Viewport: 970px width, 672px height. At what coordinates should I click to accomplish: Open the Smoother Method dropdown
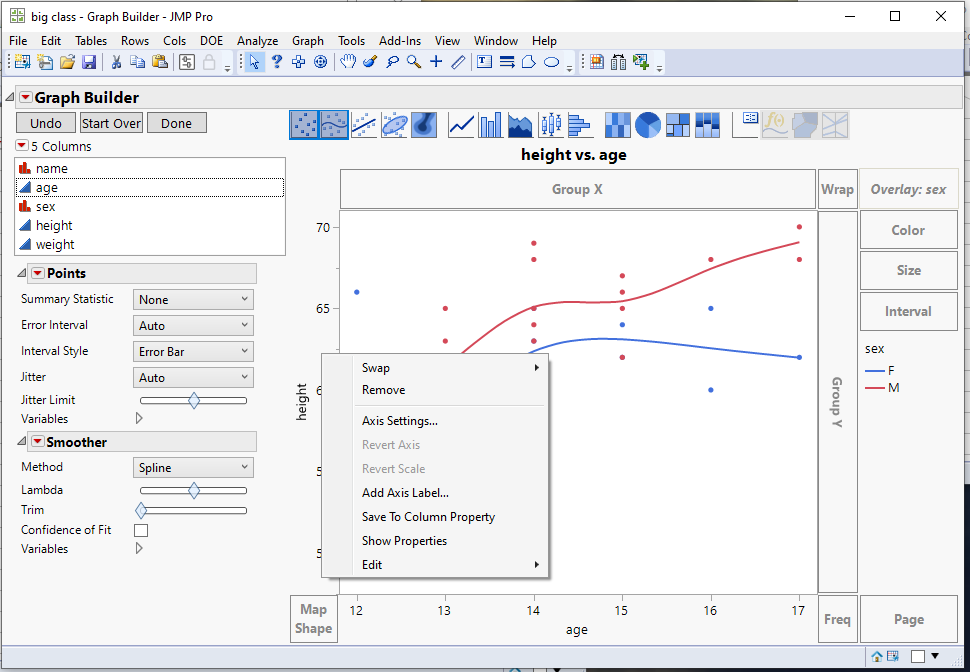192,467
